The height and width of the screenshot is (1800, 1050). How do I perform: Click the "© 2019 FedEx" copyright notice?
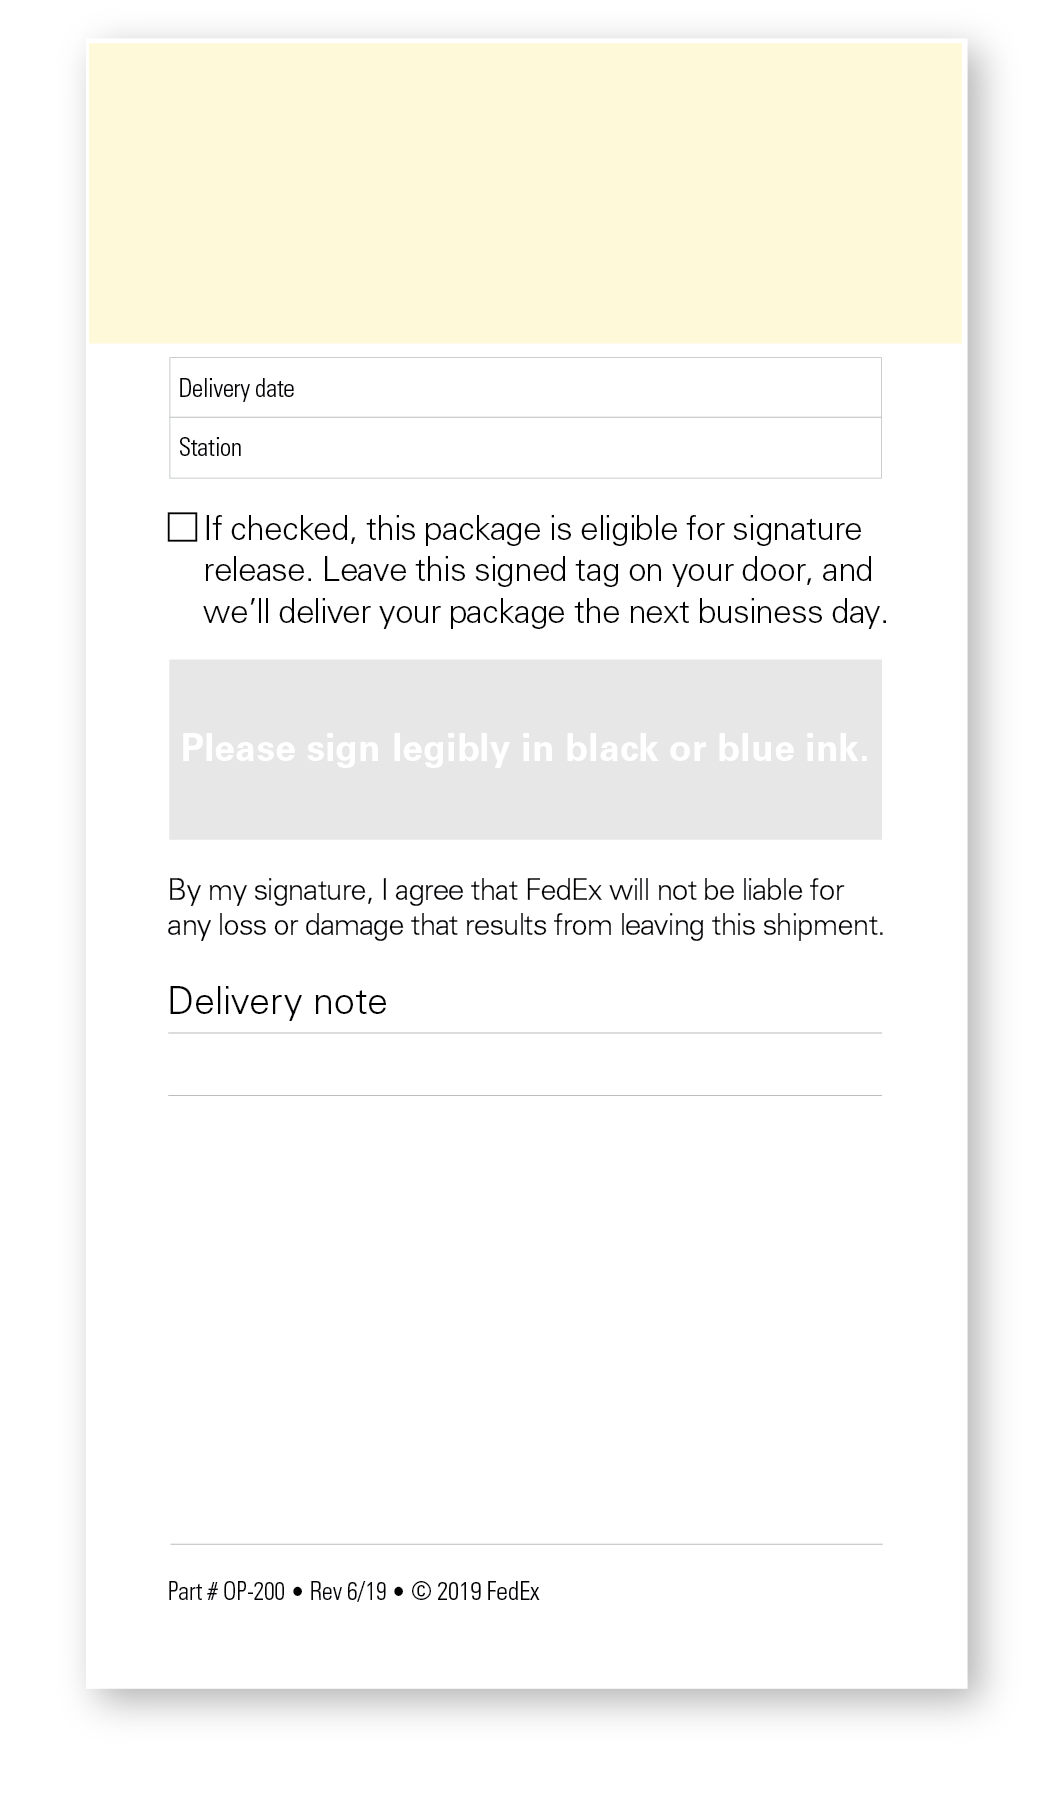476,1591
